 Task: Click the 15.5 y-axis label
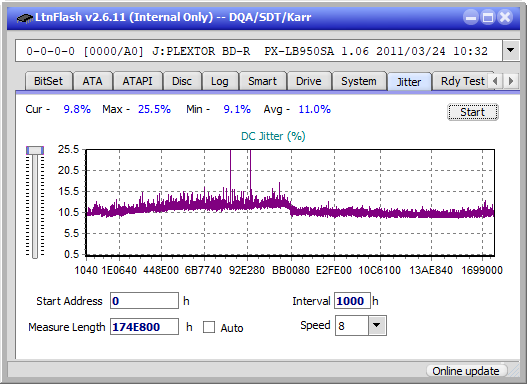click(x=68, y=191)
